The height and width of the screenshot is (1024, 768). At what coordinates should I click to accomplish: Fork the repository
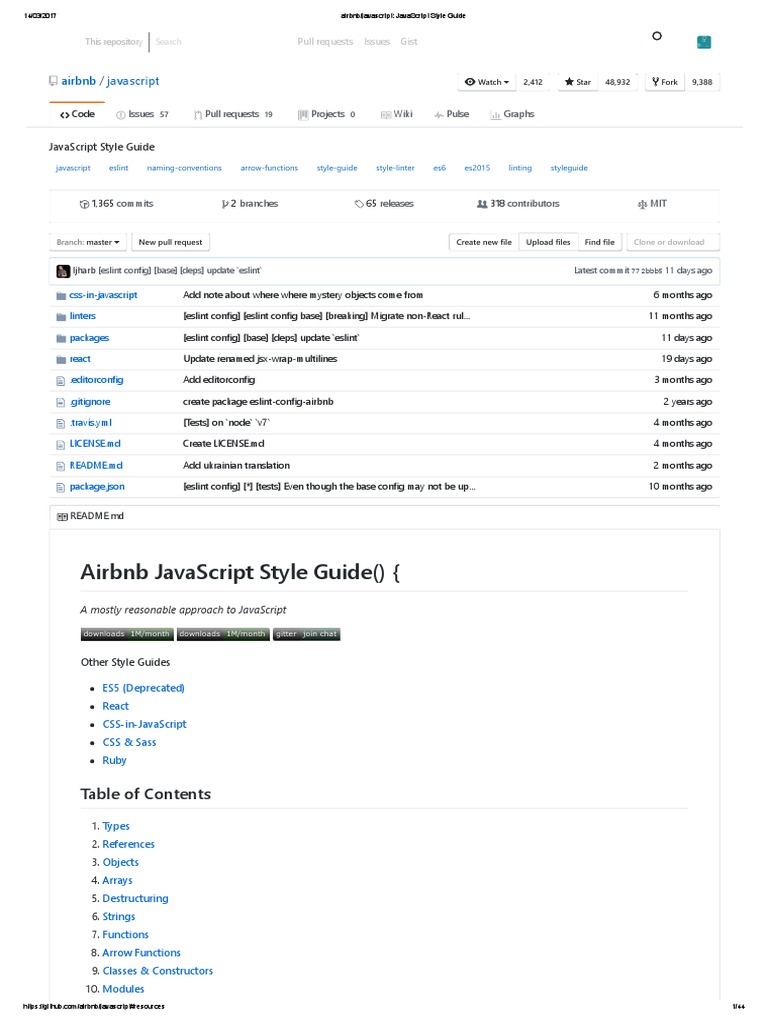pos(663,82)
